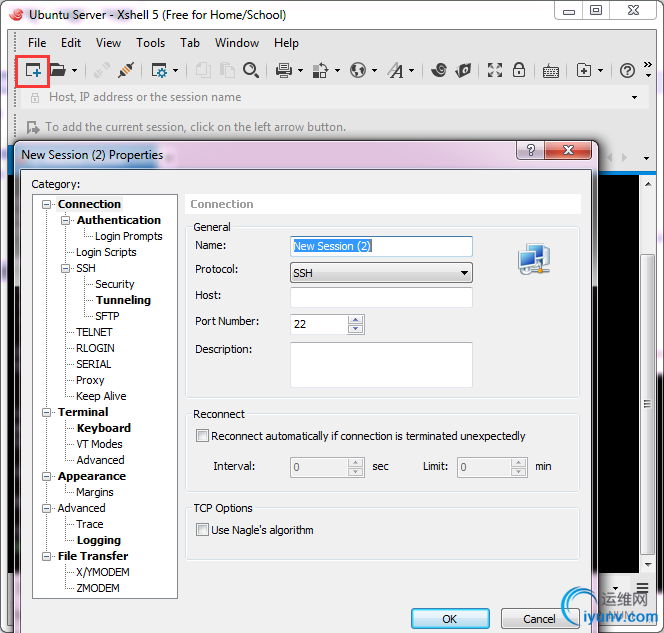Click the Open session folder icon

pos(58,70)
